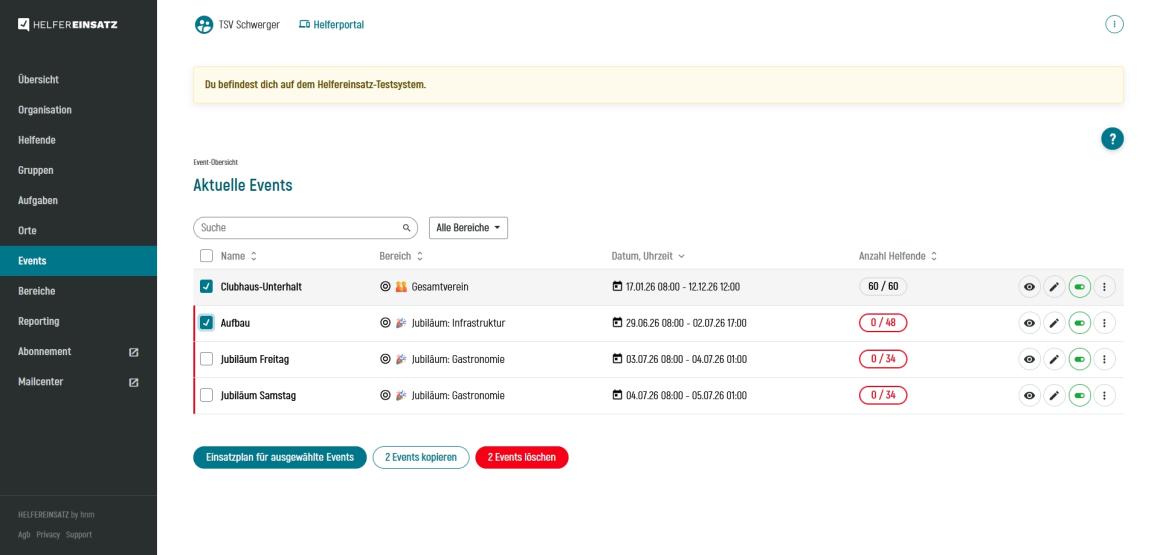This screenshot has width=1160, height=555.
Task: Click the 0 / 48 helper count badge
Action: pyautogui.click(x=883, y=323)
